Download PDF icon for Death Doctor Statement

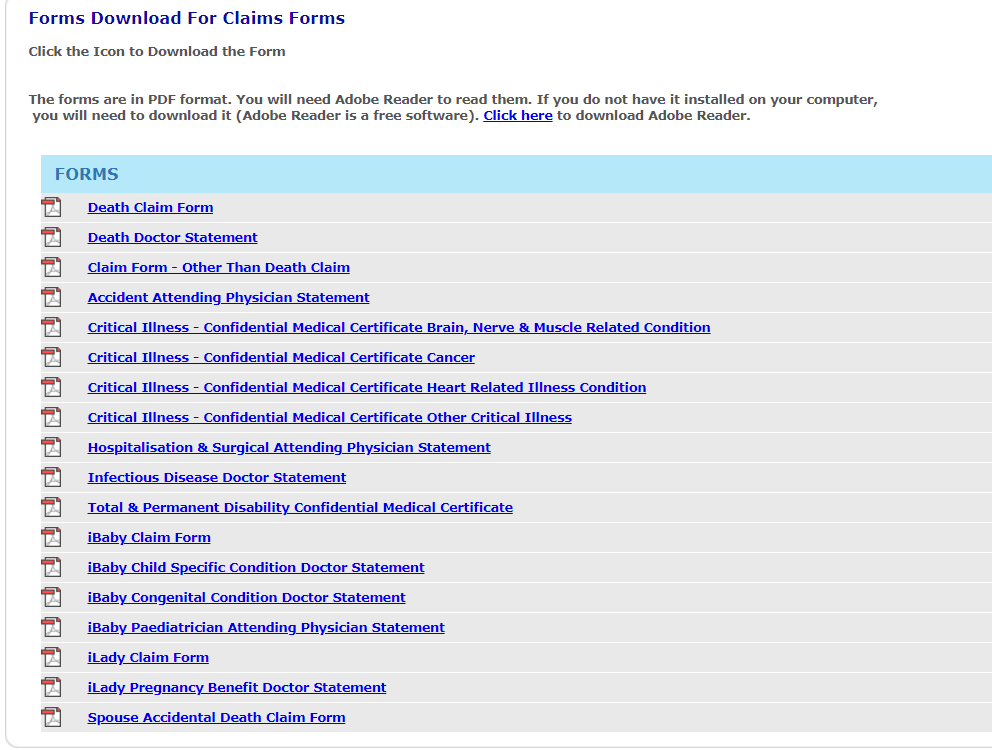pyautogui.click(x=52, y=237)
